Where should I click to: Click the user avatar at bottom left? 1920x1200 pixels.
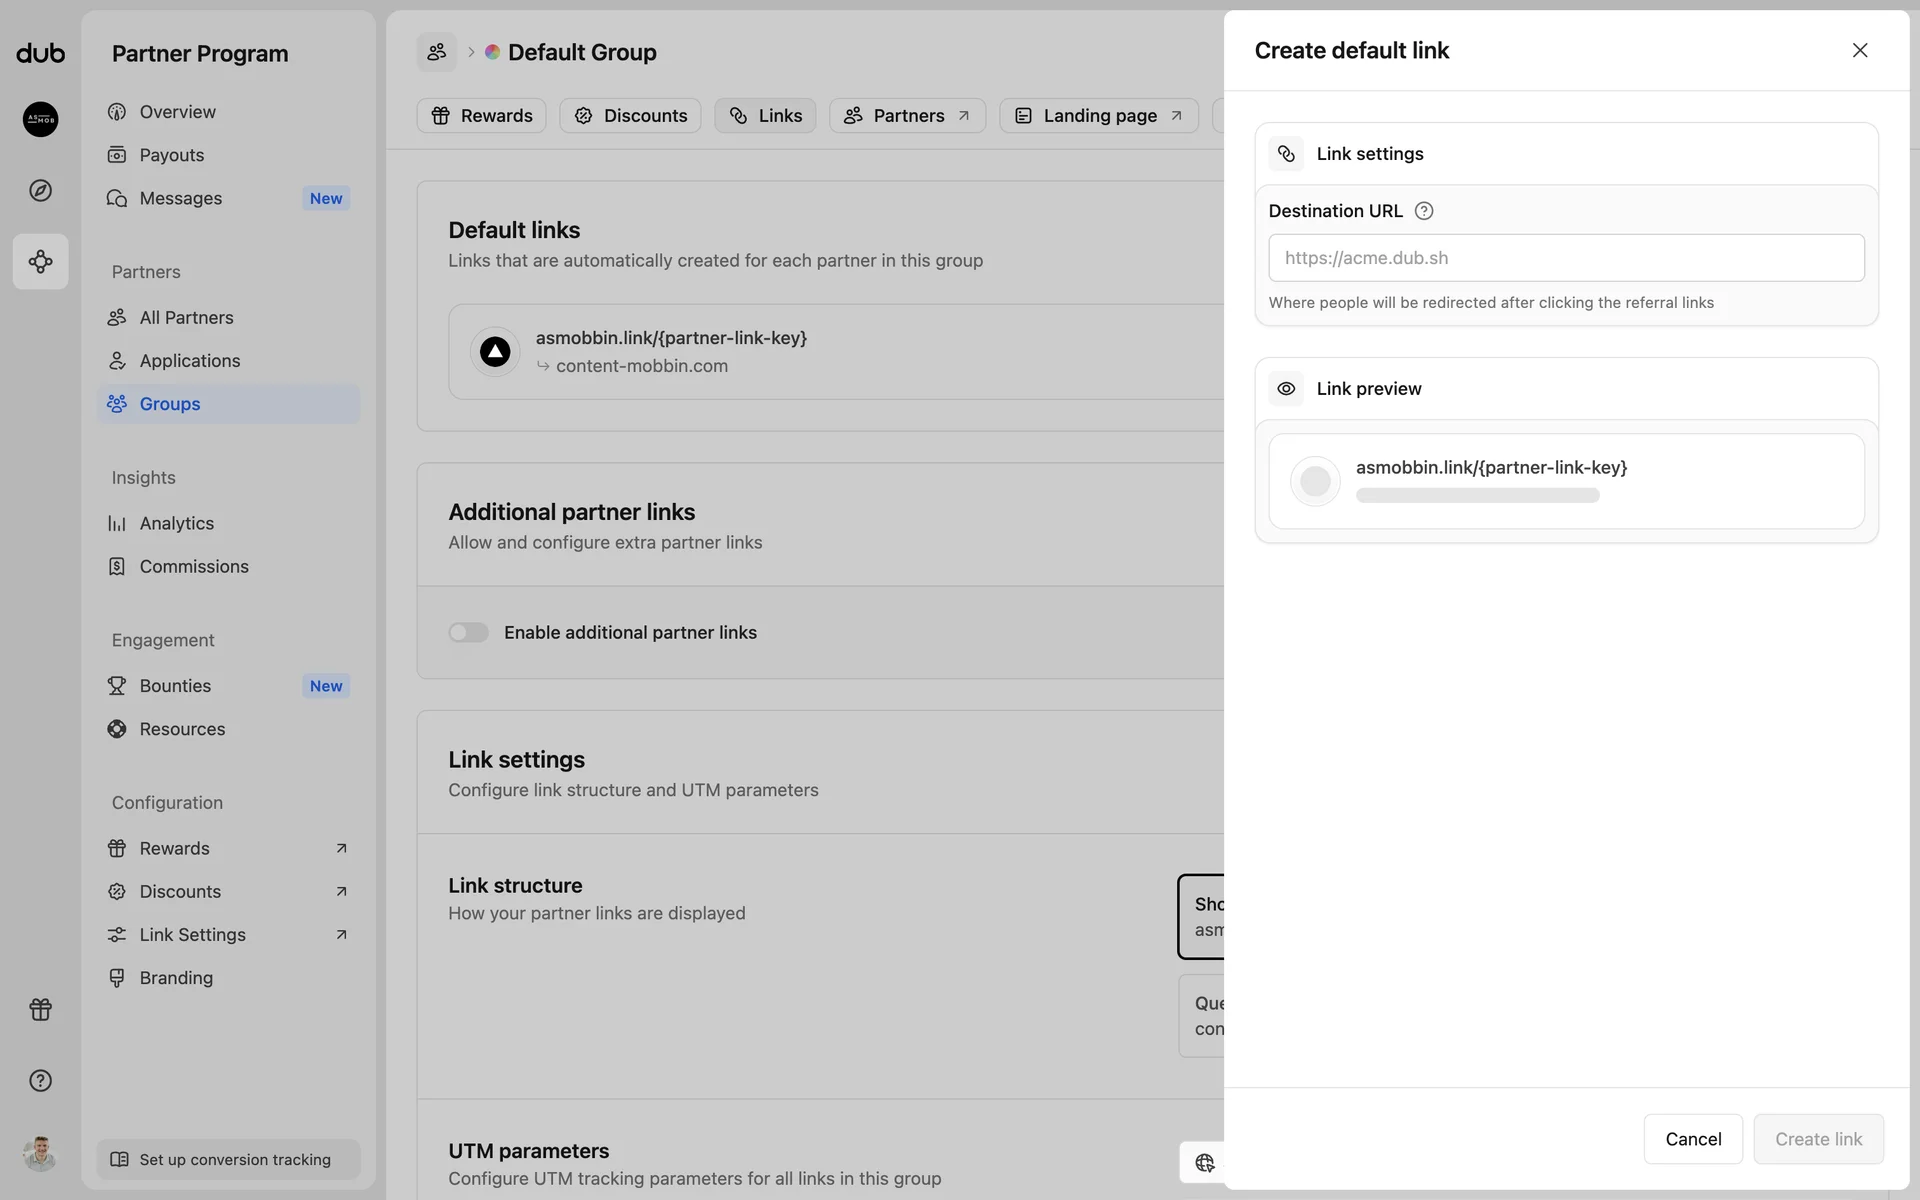(40, 1153)
